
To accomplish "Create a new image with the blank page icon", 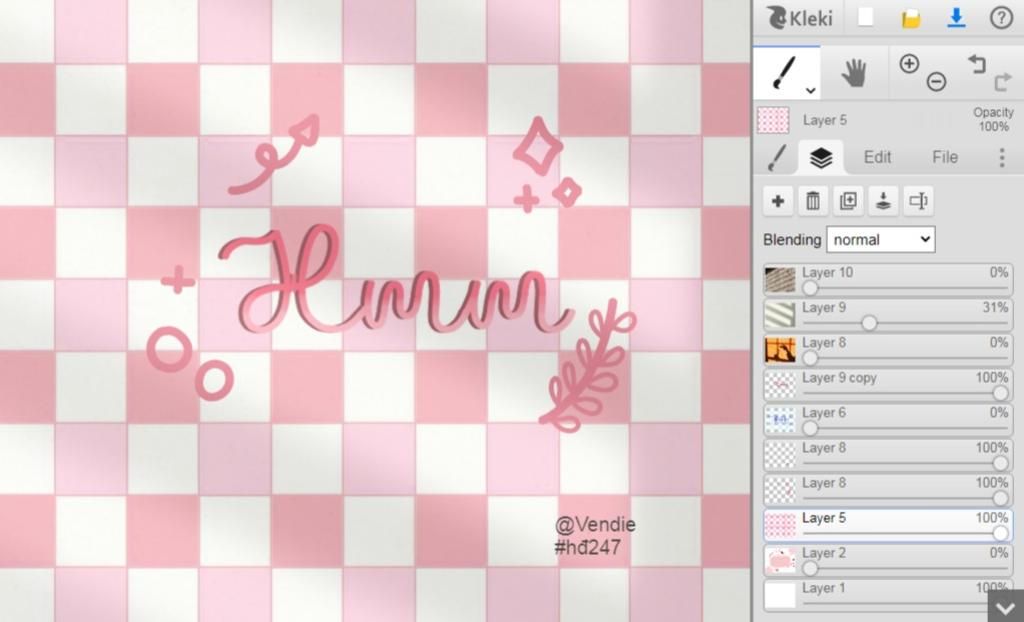I will (865, 18).
